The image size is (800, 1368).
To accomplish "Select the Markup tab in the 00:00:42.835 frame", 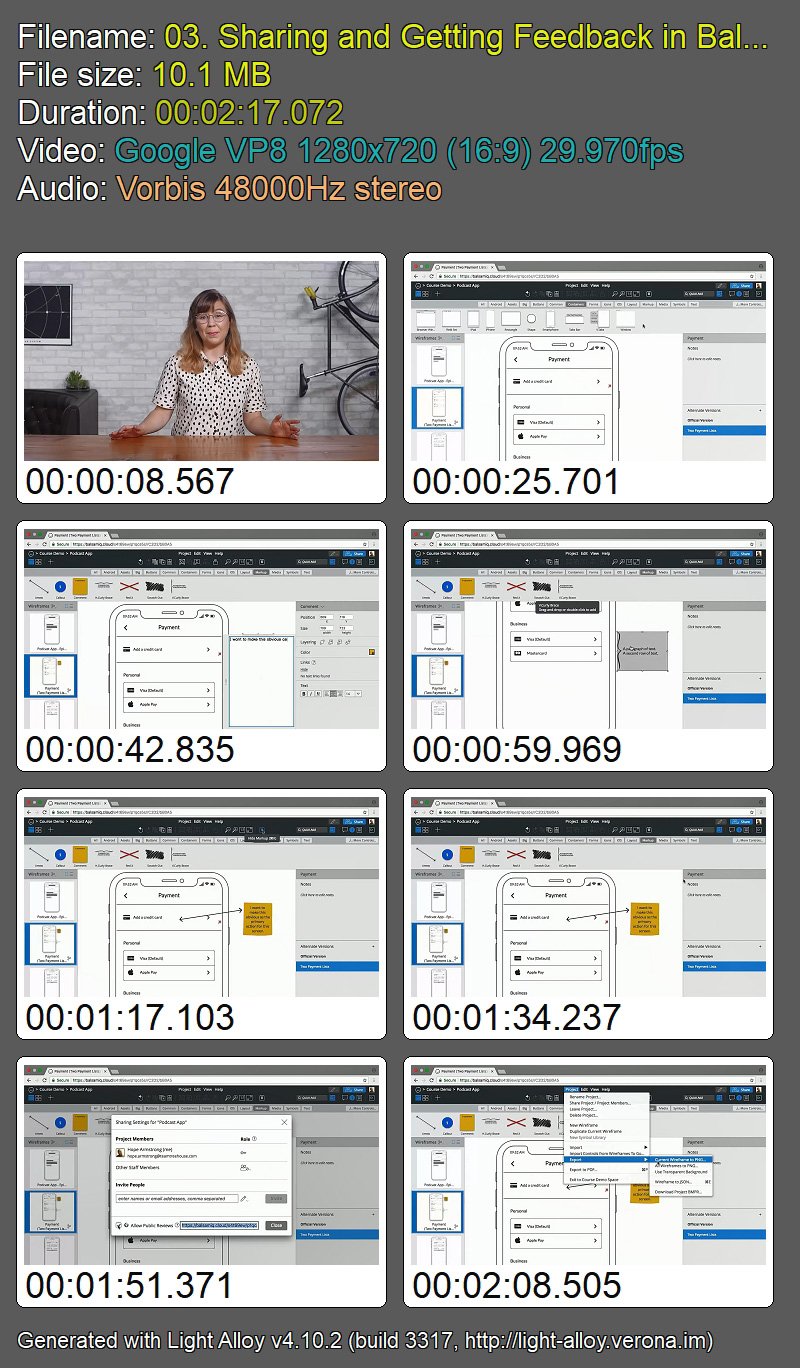I will (x=261, y=572).
